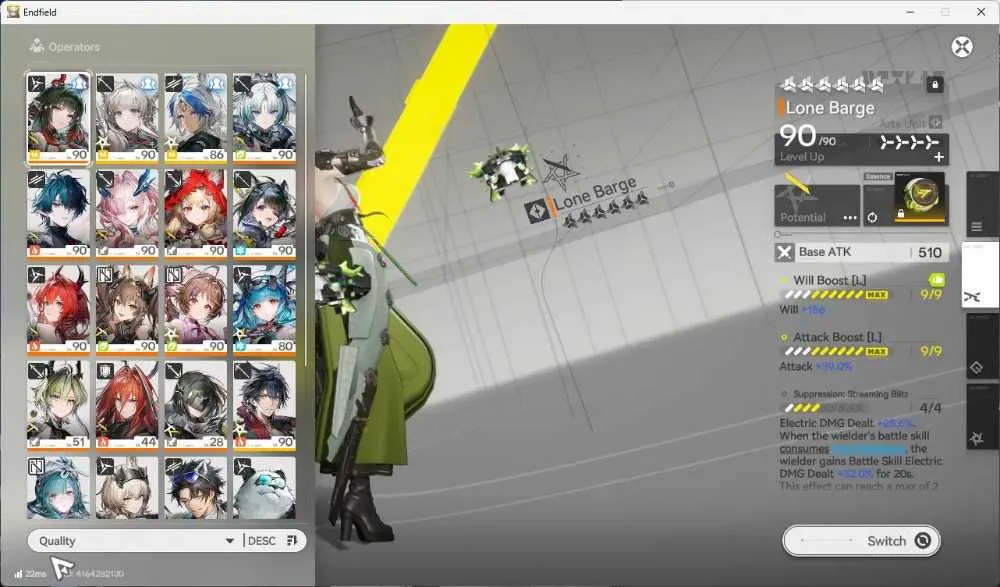Click the operator list scrollbar

click(306, 220)
